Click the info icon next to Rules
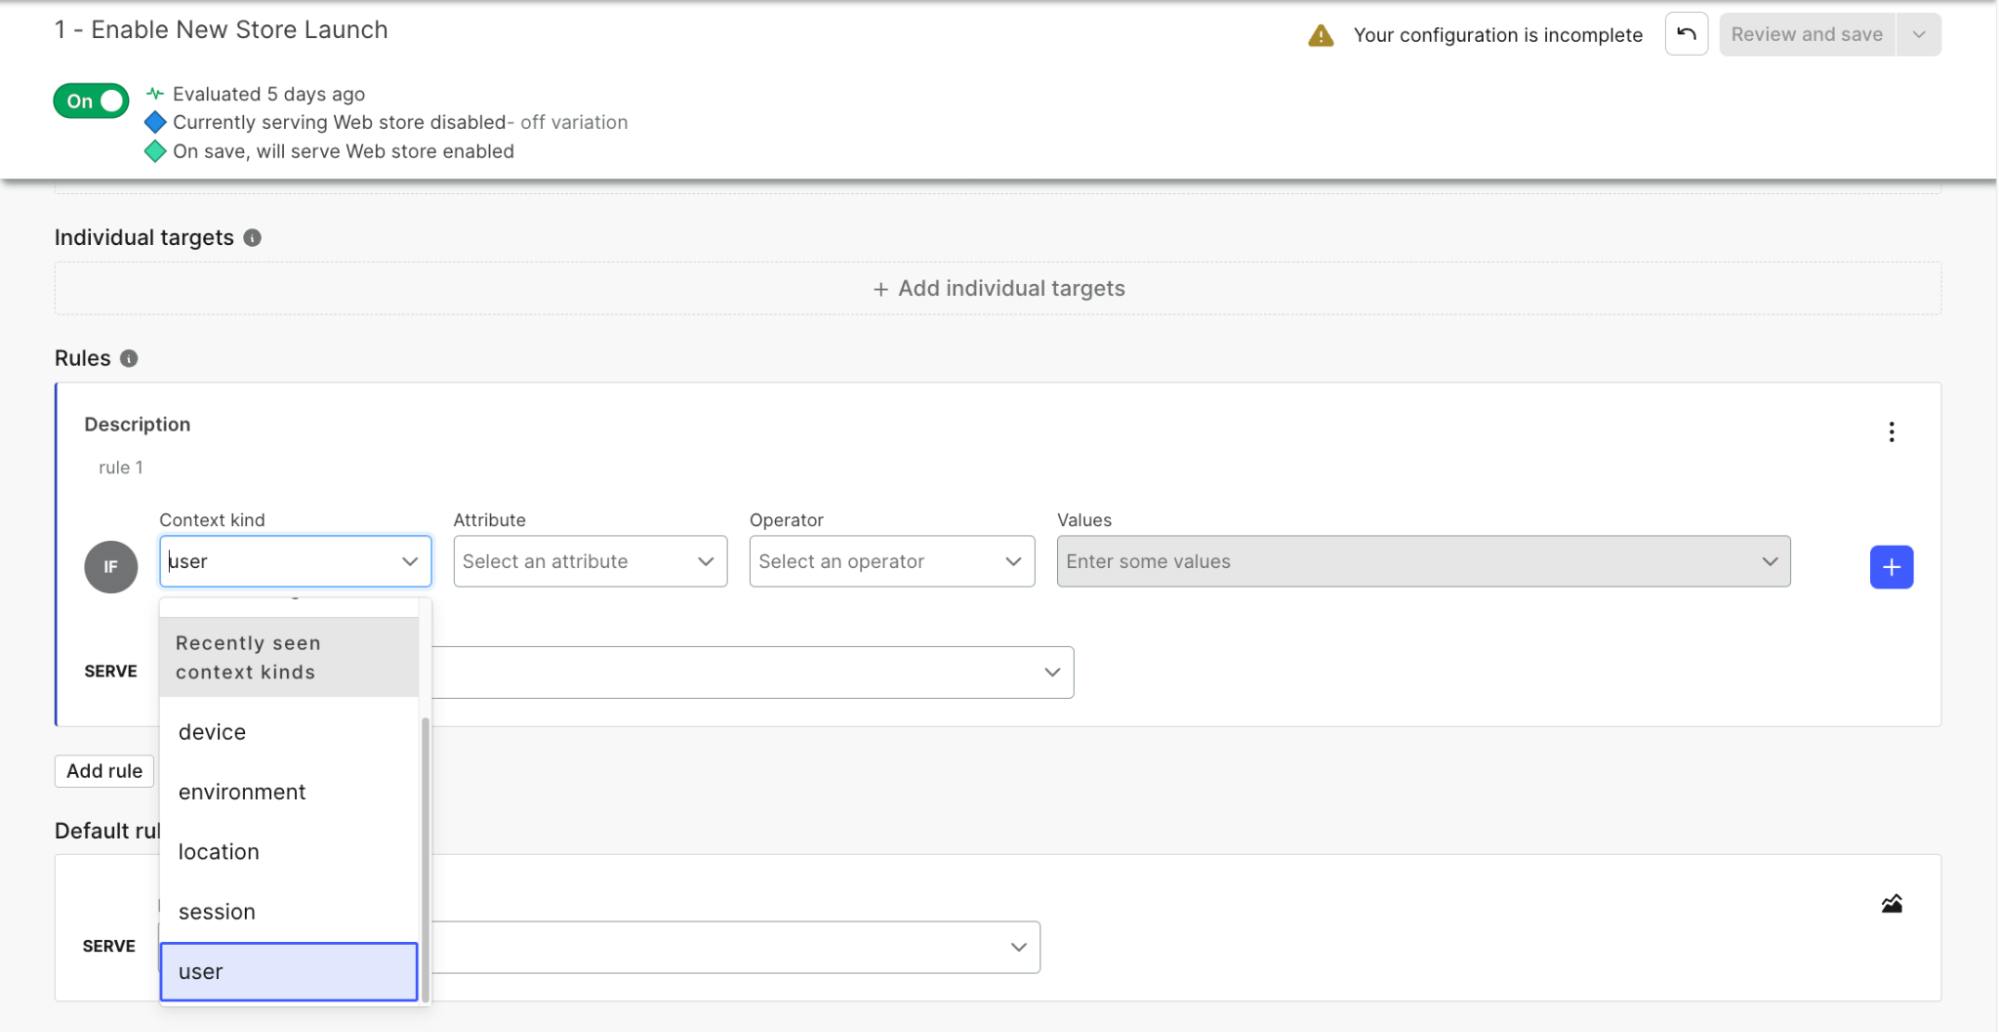 pyautogui.click(x=129, y=359)
